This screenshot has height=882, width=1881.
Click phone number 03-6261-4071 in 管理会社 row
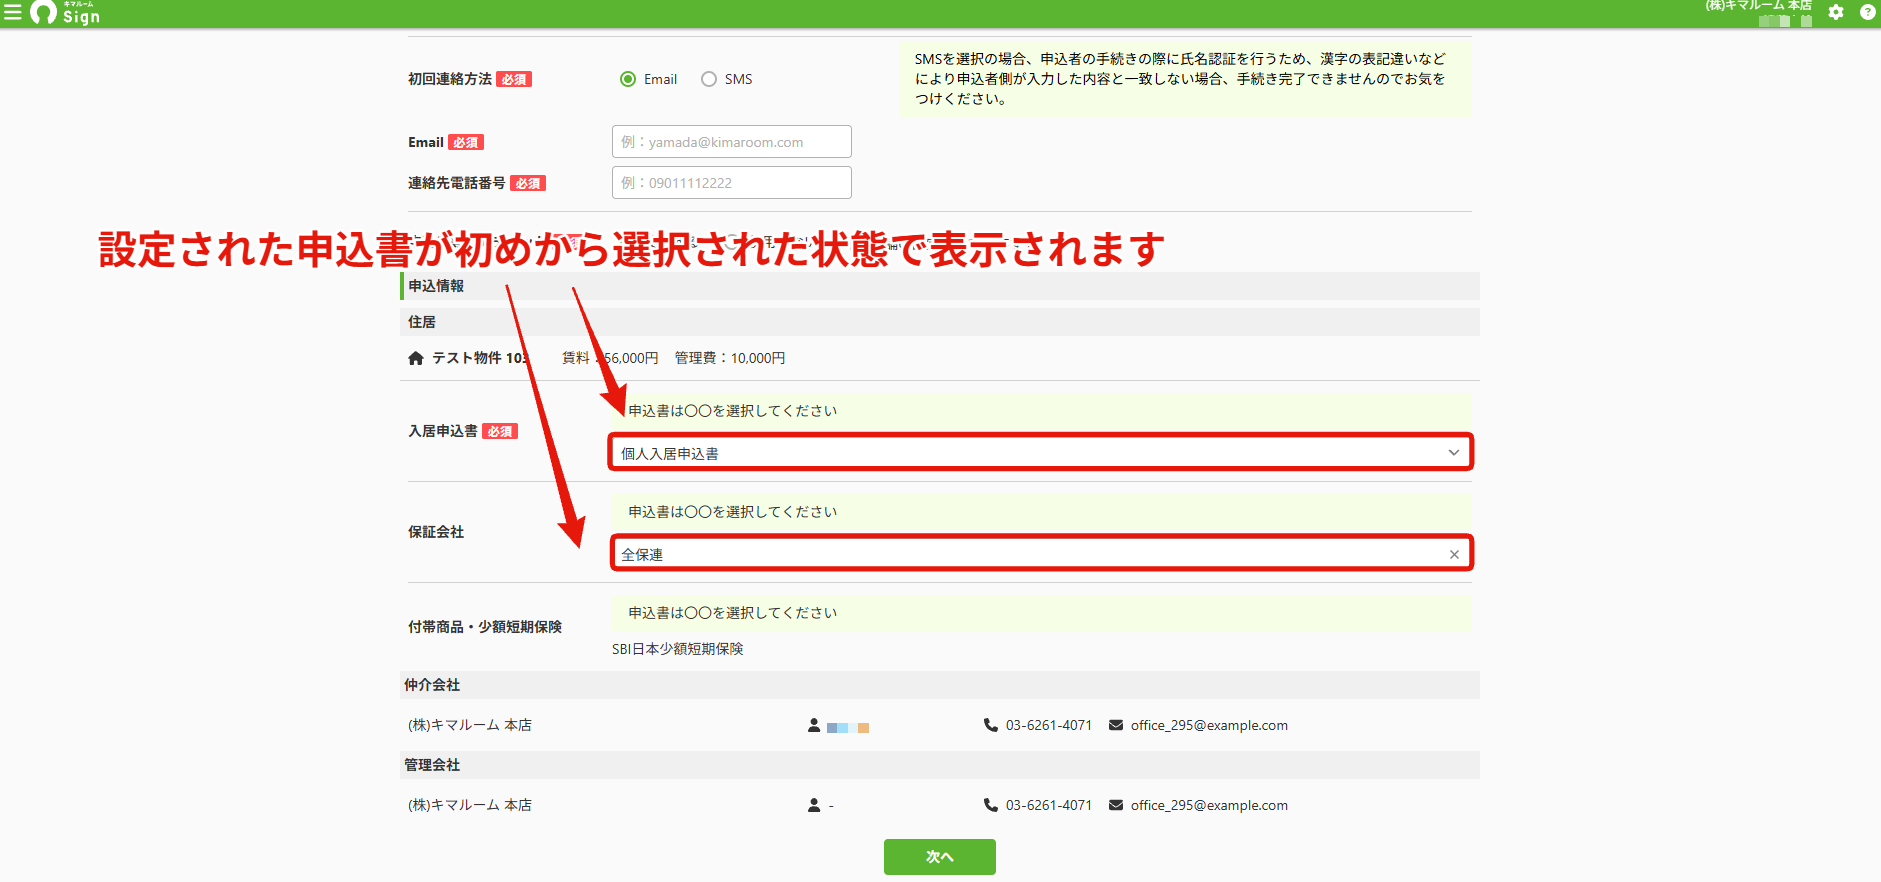click(x=1049, y=805)
